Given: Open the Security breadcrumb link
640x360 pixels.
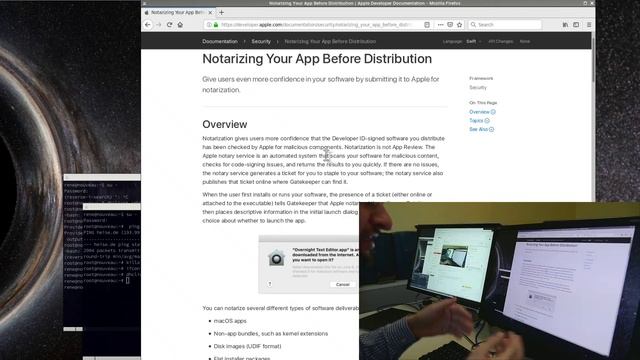Looking at the screenshot, I should [x=261, y=42].
